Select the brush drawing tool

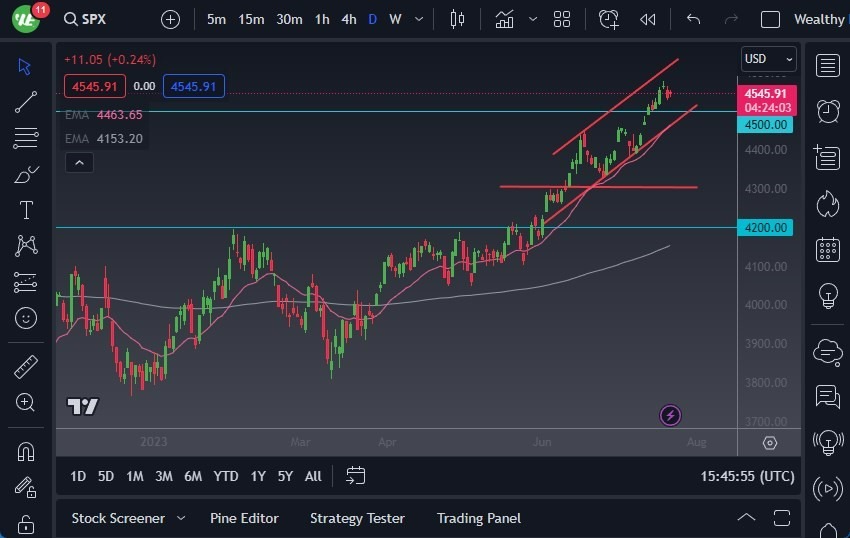click(x=25, y=174)
